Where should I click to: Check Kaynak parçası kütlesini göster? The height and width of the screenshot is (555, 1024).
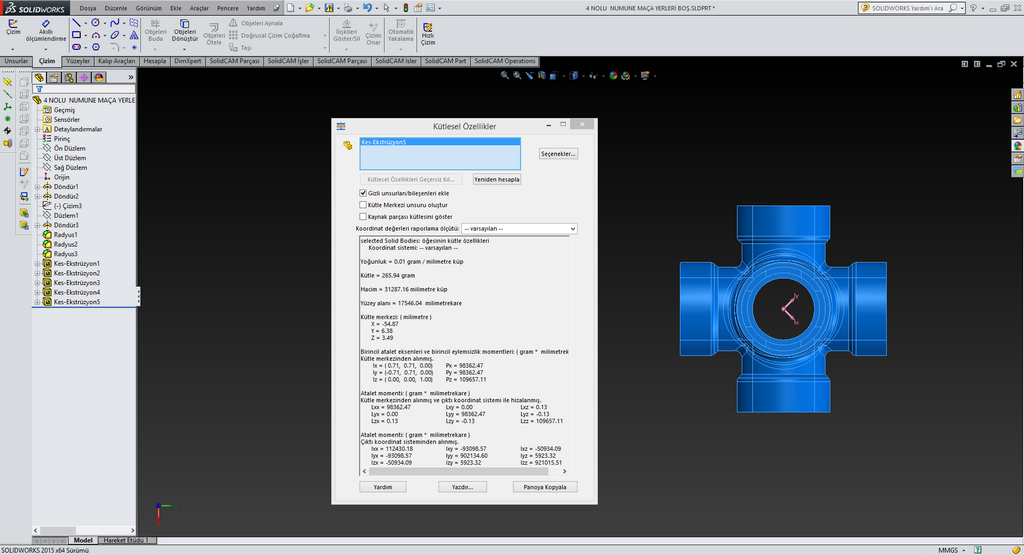[x=363, y=216]
